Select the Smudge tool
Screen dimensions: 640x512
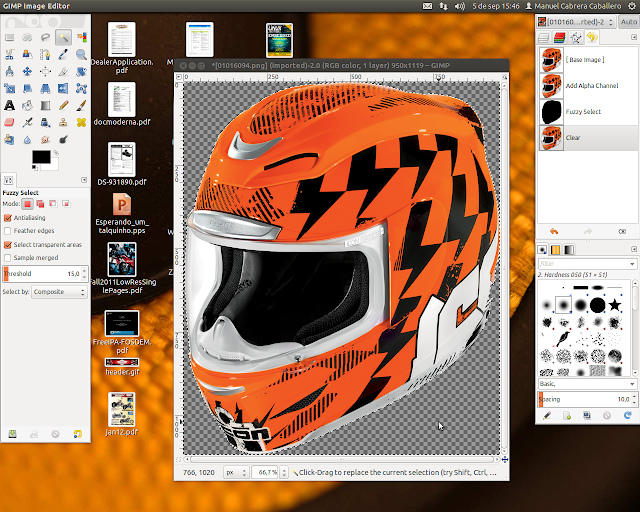tap(45, 140)
